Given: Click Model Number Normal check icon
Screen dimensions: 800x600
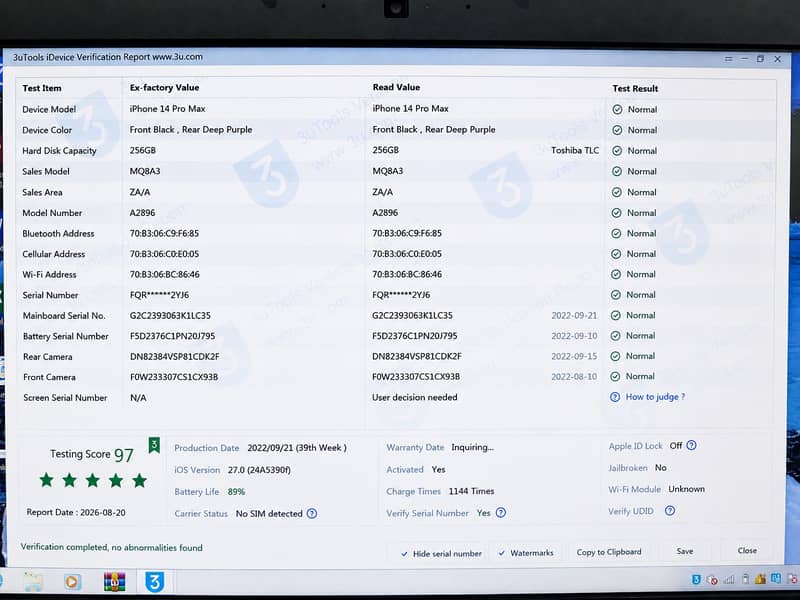Looking at the screenshot, I should click(616, 213).
